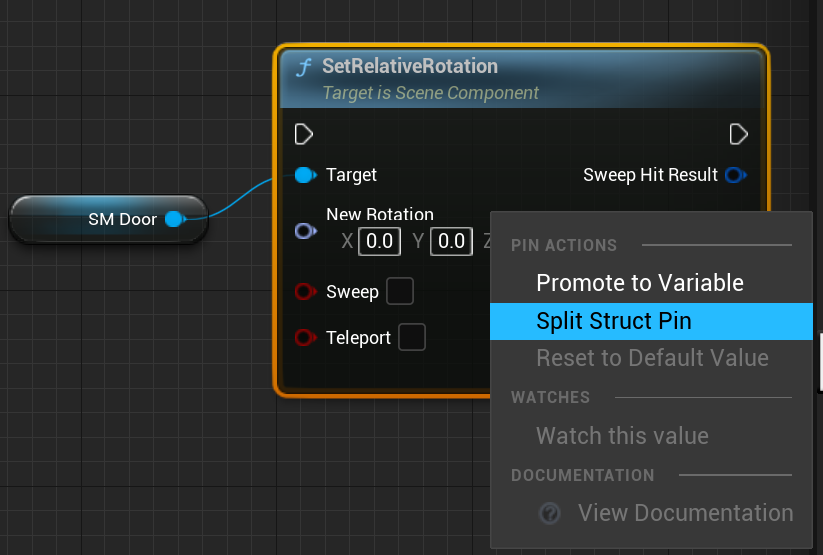Click the SM Door output pin
This screenshot has width=823, height=555.
coord(175,219)
